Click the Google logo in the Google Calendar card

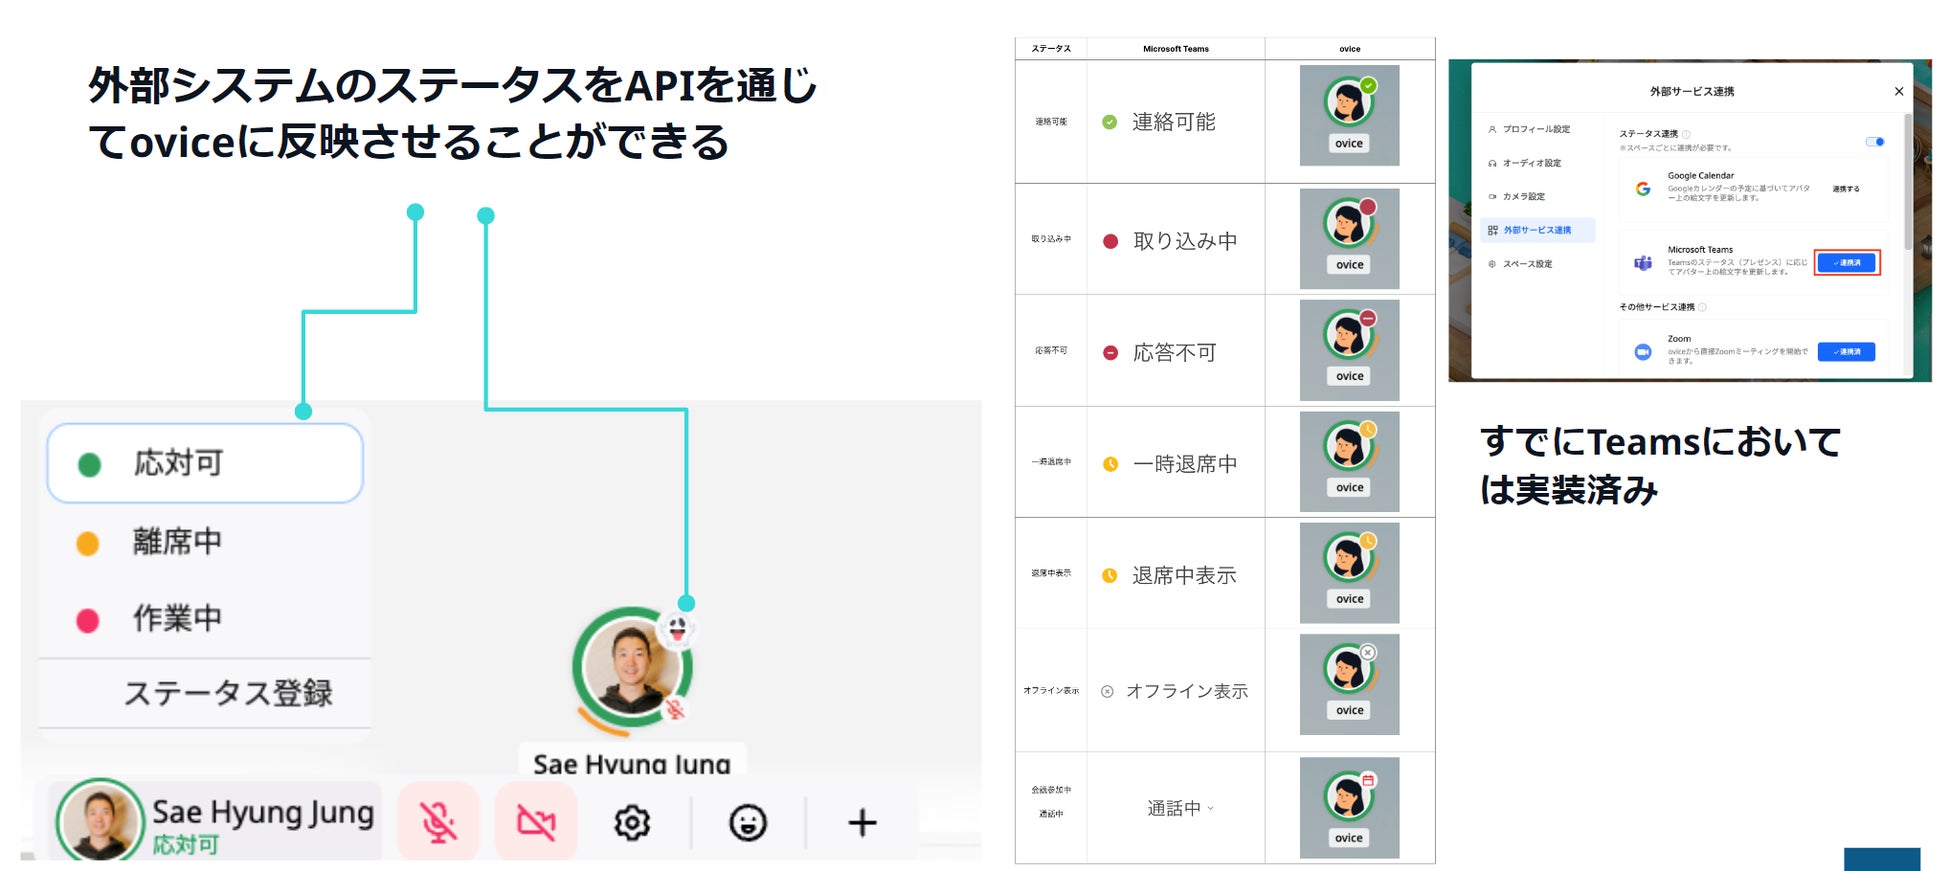point(1643,188)
